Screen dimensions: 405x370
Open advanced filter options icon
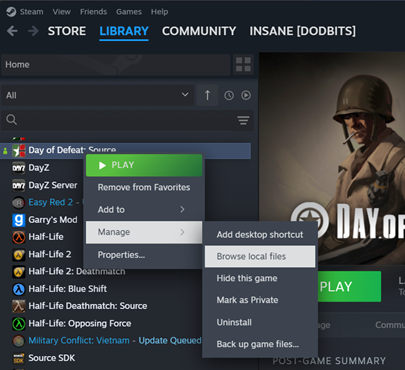point(243,120)
